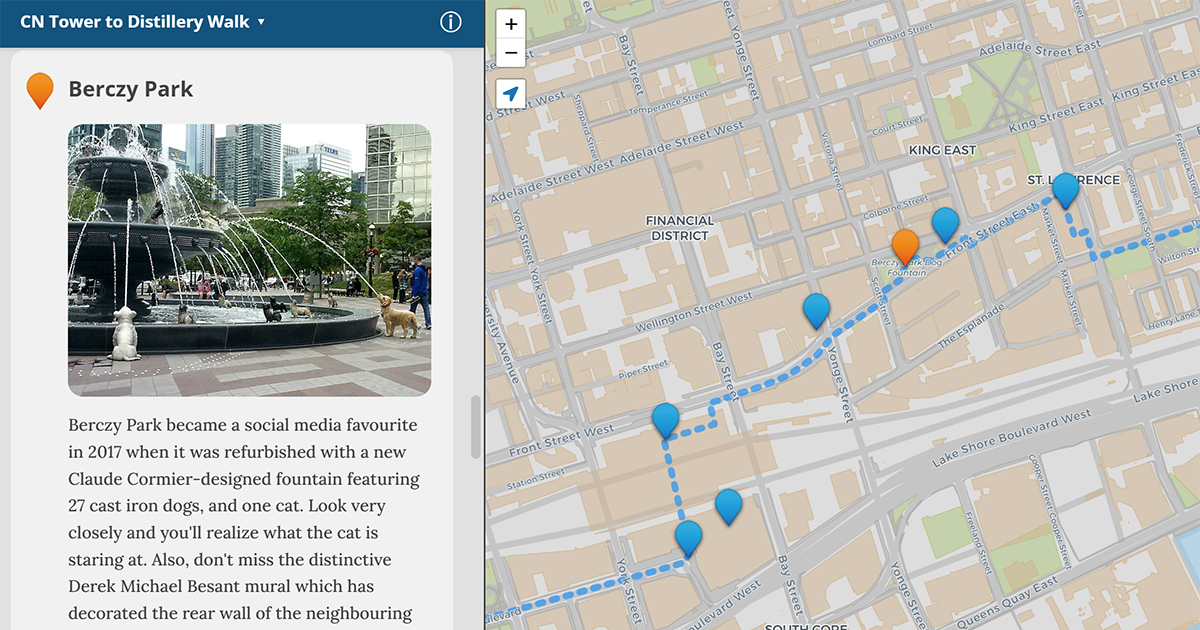Click the Front Street West street label
The image size is (1200, 630).
click(x=561, y=440)
